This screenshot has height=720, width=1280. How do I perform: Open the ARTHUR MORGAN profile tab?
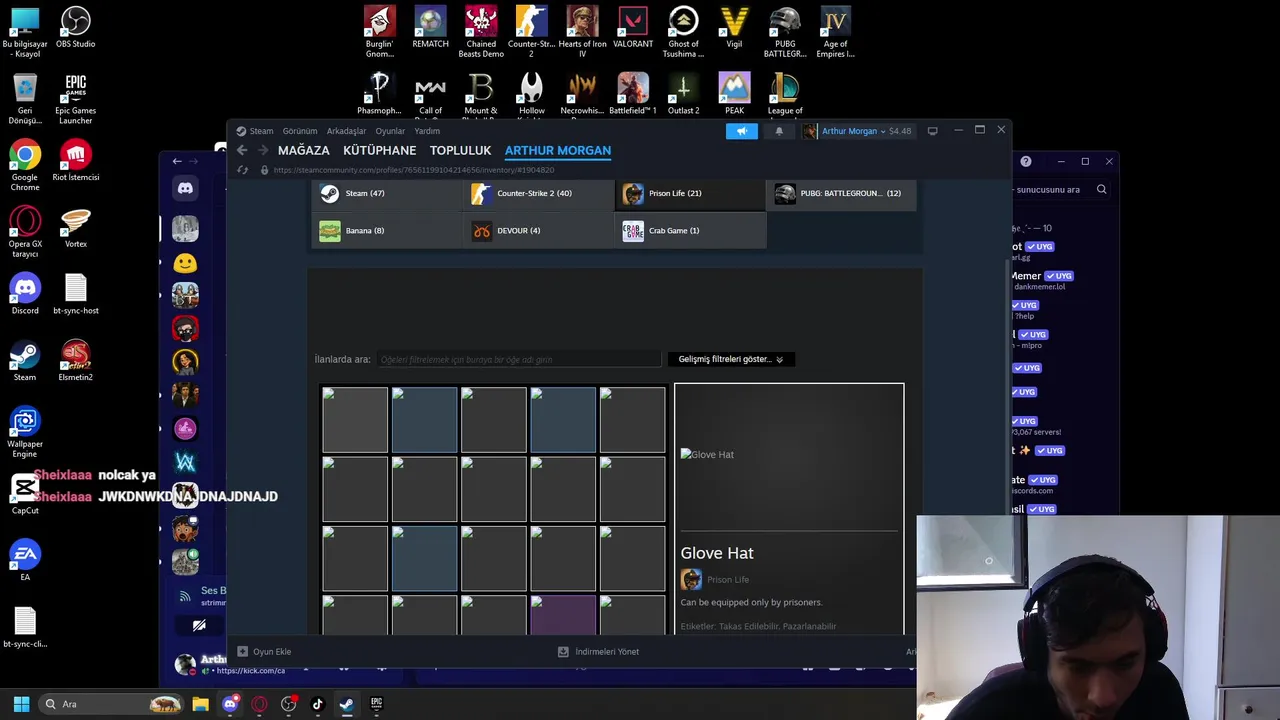(x=557, y=151)
